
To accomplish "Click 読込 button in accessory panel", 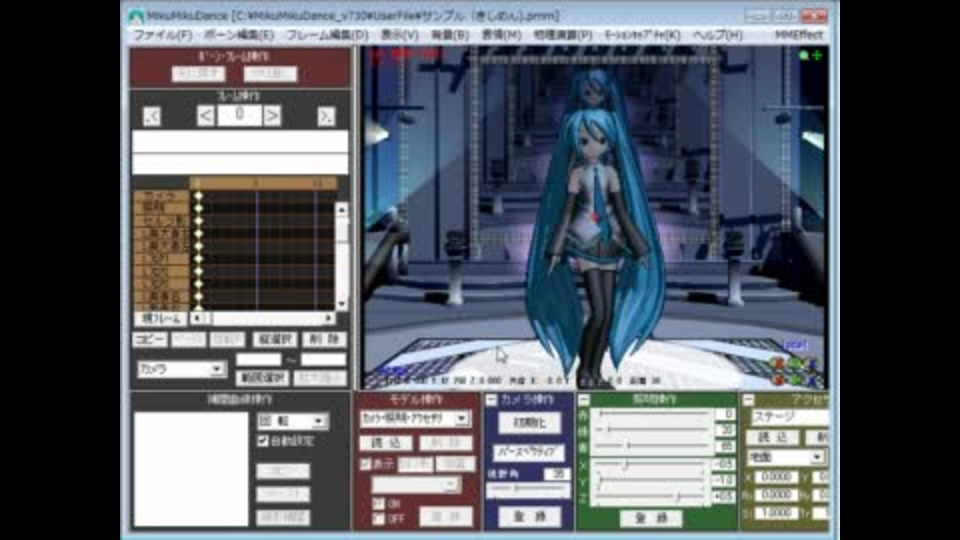I will click(x=773, y=437).
